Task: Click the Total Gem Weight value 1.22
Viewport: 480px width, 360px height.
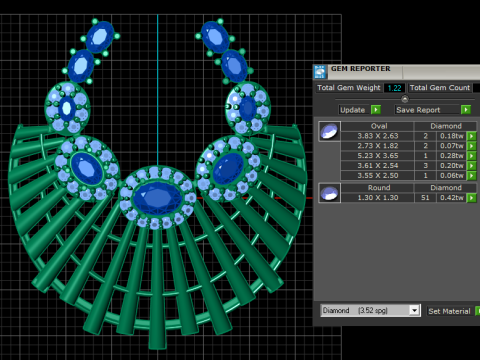Action: point(395,88)
